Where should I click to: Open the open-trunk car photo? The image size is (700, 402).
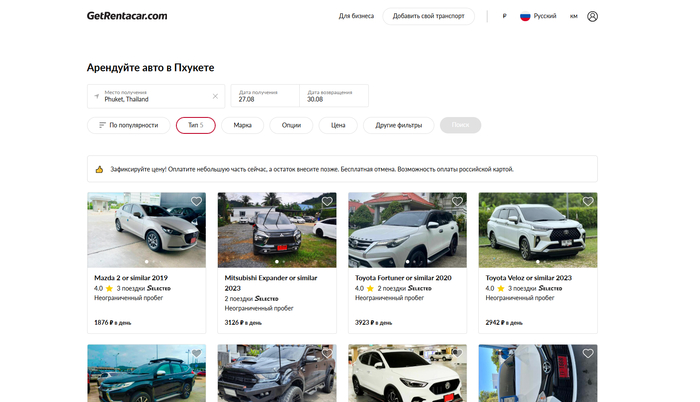(x=538, y=373)
